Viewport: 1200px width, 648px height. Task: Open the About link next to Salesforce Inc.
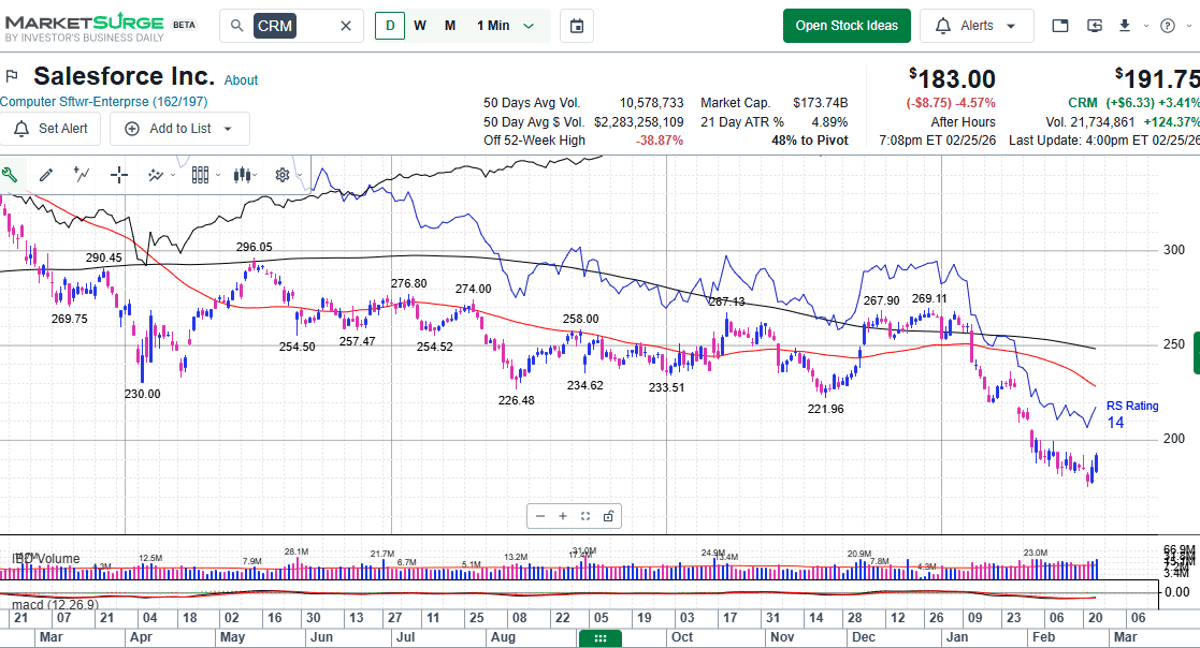pos(241,80)
